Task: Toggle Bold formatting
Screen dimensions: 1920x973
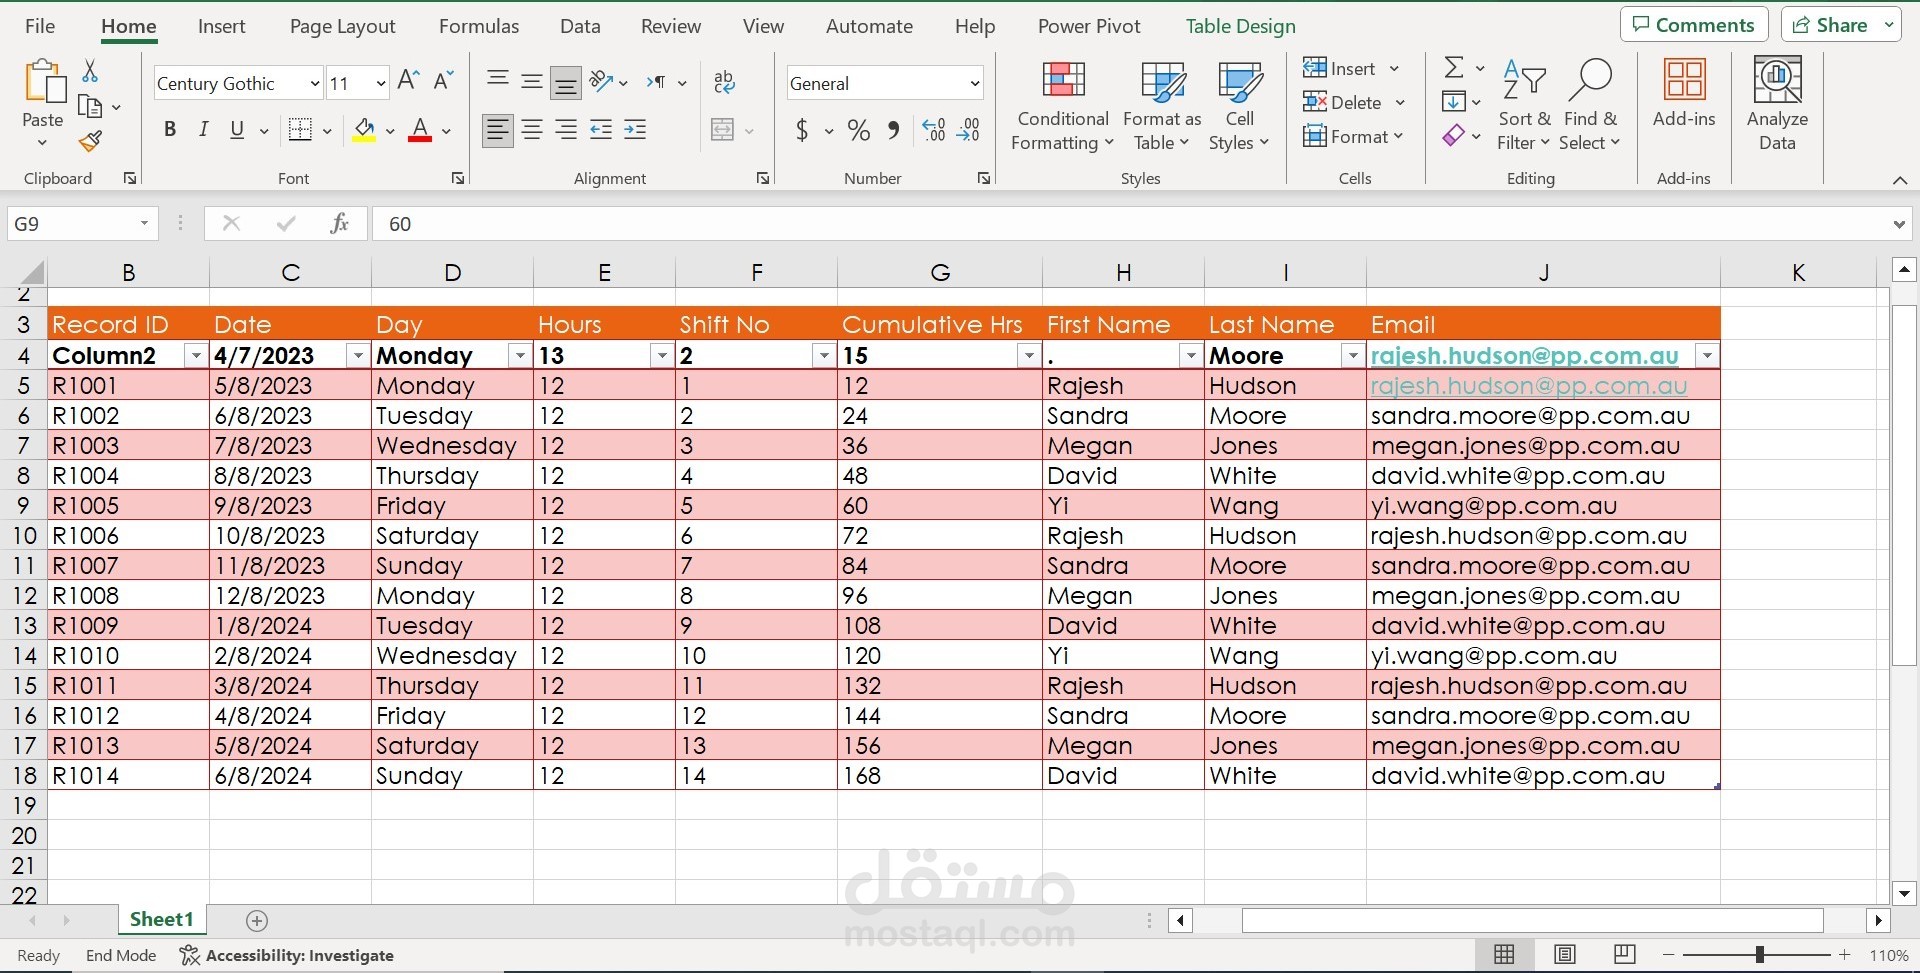Action: [170, 130]
